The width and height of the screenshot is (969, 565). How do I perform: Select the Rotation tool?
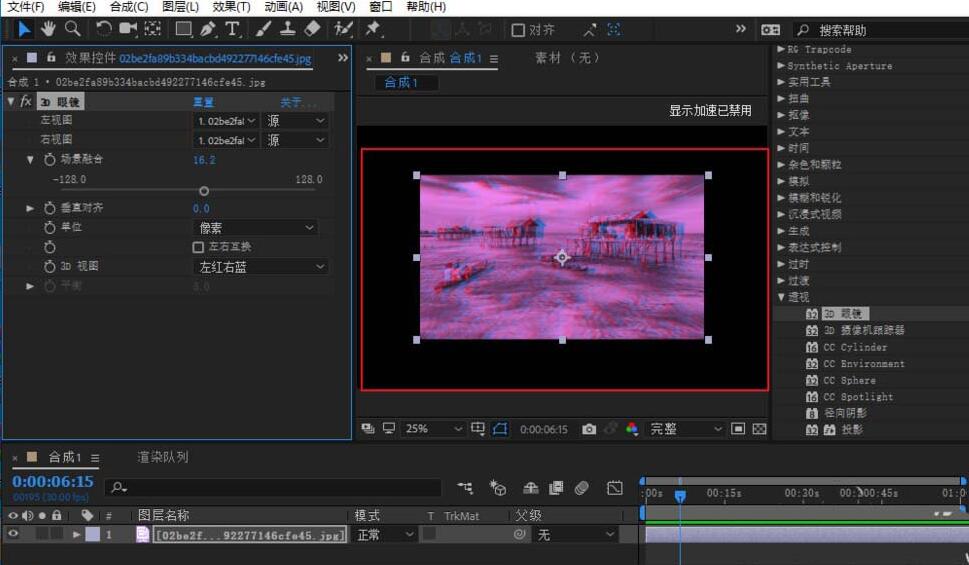click(x=103, y=28)
